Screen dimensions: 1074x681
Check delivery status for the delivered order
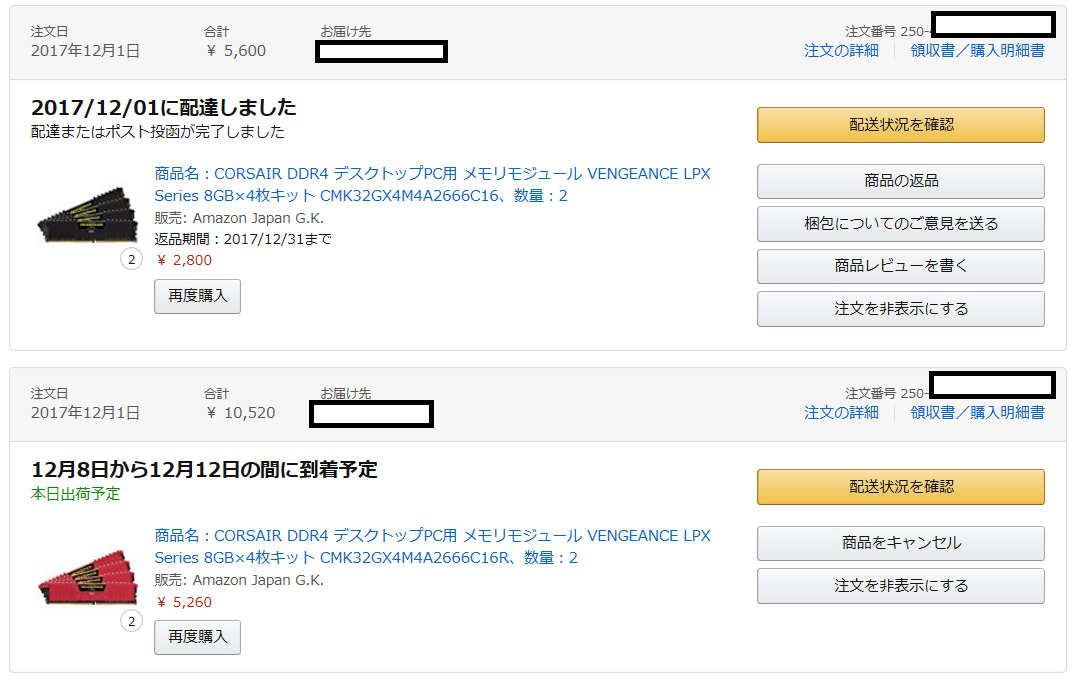(900, 125)
